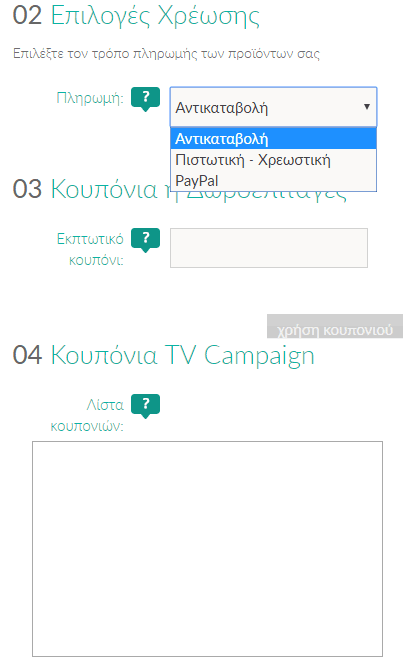Select the highlighted Αντικαταβολή option in list
Viewport: 405px width, 658px height.
[273, 139]
